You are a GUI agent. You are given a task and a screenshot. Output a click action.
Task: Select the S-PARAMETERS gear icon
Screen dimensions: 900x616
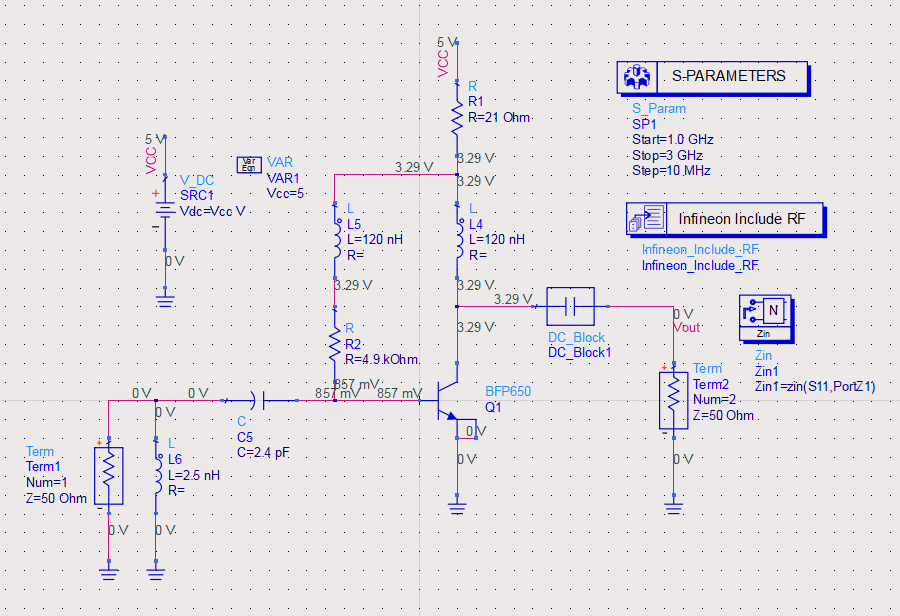635,77
